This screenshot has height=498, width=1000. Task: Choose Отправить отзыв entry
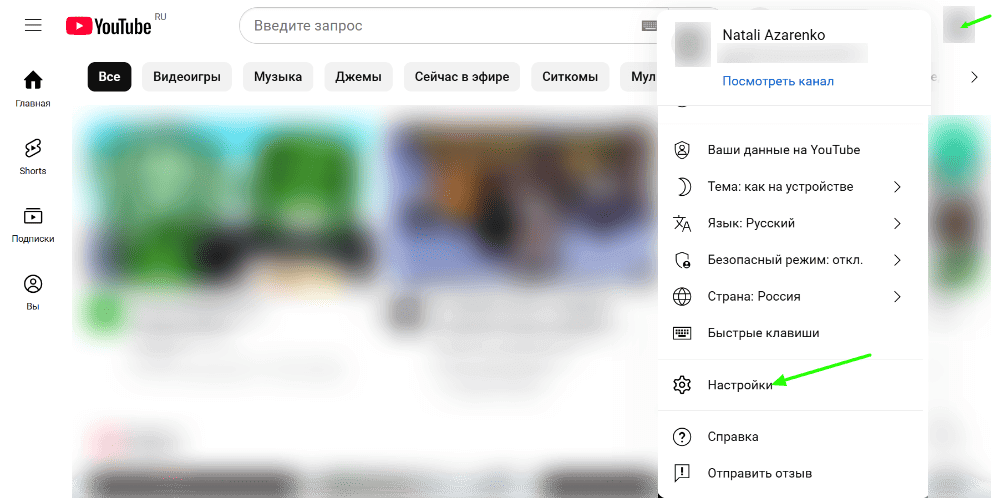[x=794, y=474]
